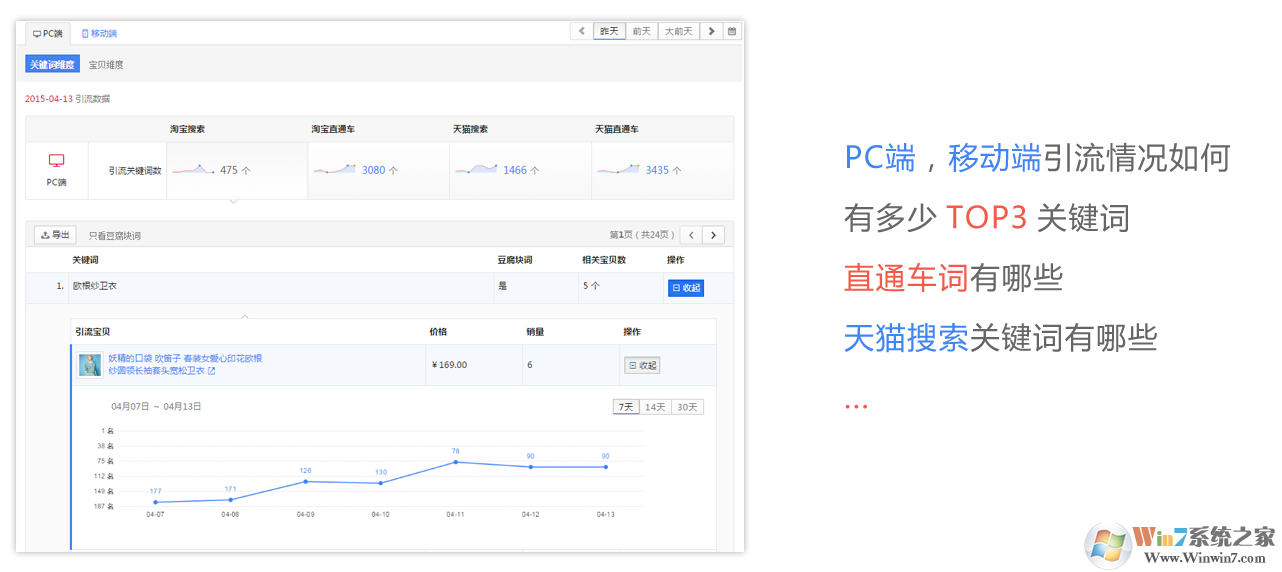Click the 04-11 chart point labeled 78
The height and width of the screenshot is (572, 1282).
(x=456, y=462)
